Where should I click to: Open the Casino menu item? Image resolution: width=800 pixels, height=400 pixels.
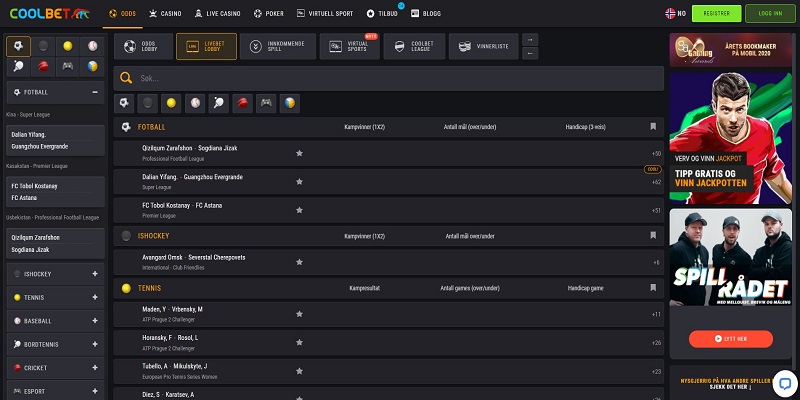coord(165,14)
